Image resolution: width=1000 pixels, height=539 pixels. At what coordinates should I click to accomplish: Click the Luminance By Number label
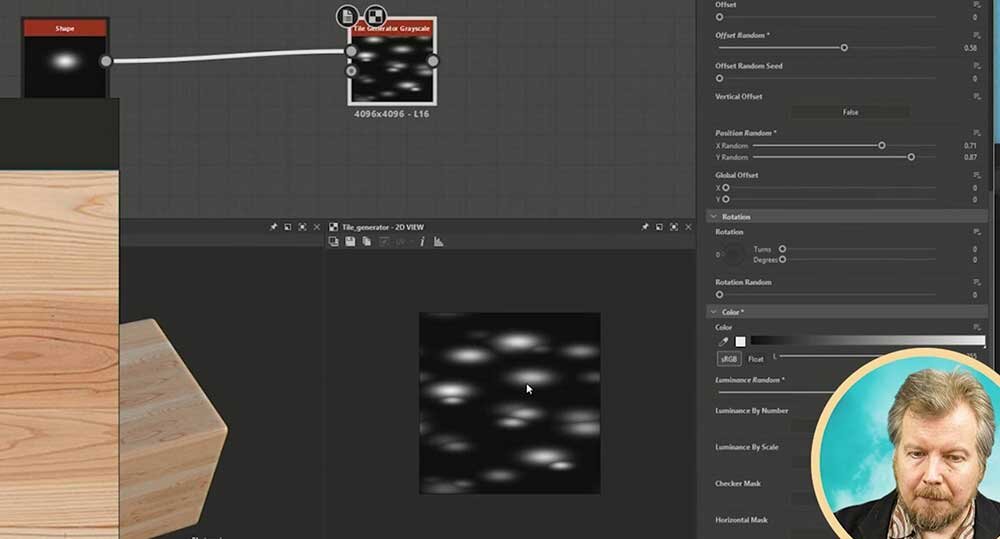click(x=751, y=411)
